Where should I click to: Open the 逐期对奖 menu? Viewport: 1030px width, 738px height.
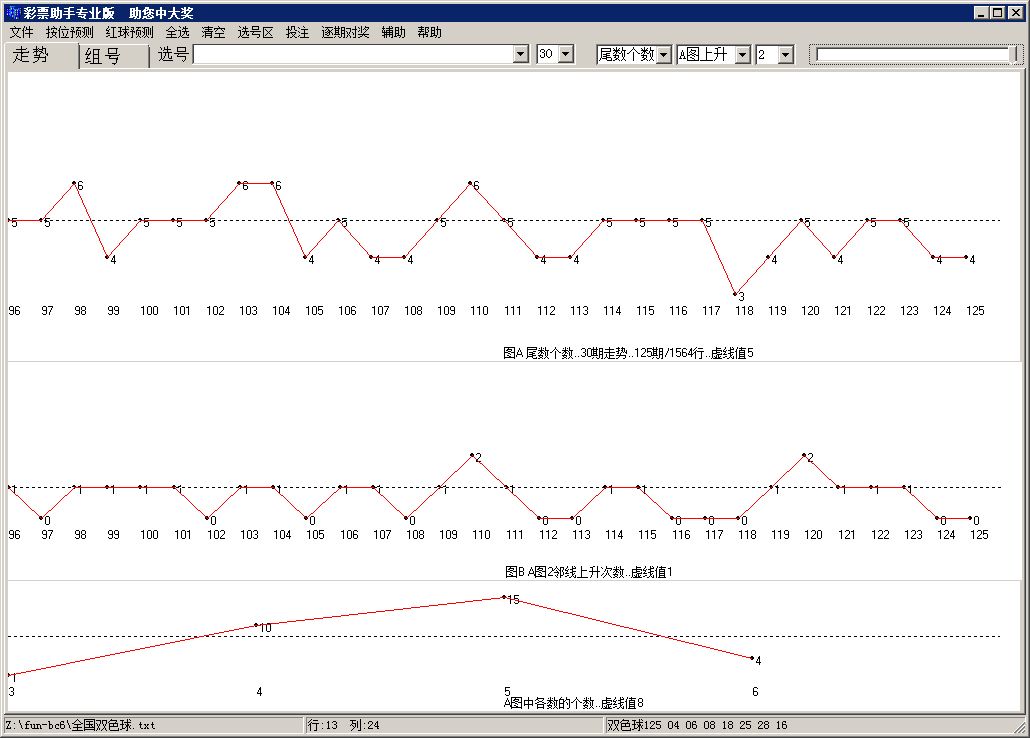pos(346,32)
